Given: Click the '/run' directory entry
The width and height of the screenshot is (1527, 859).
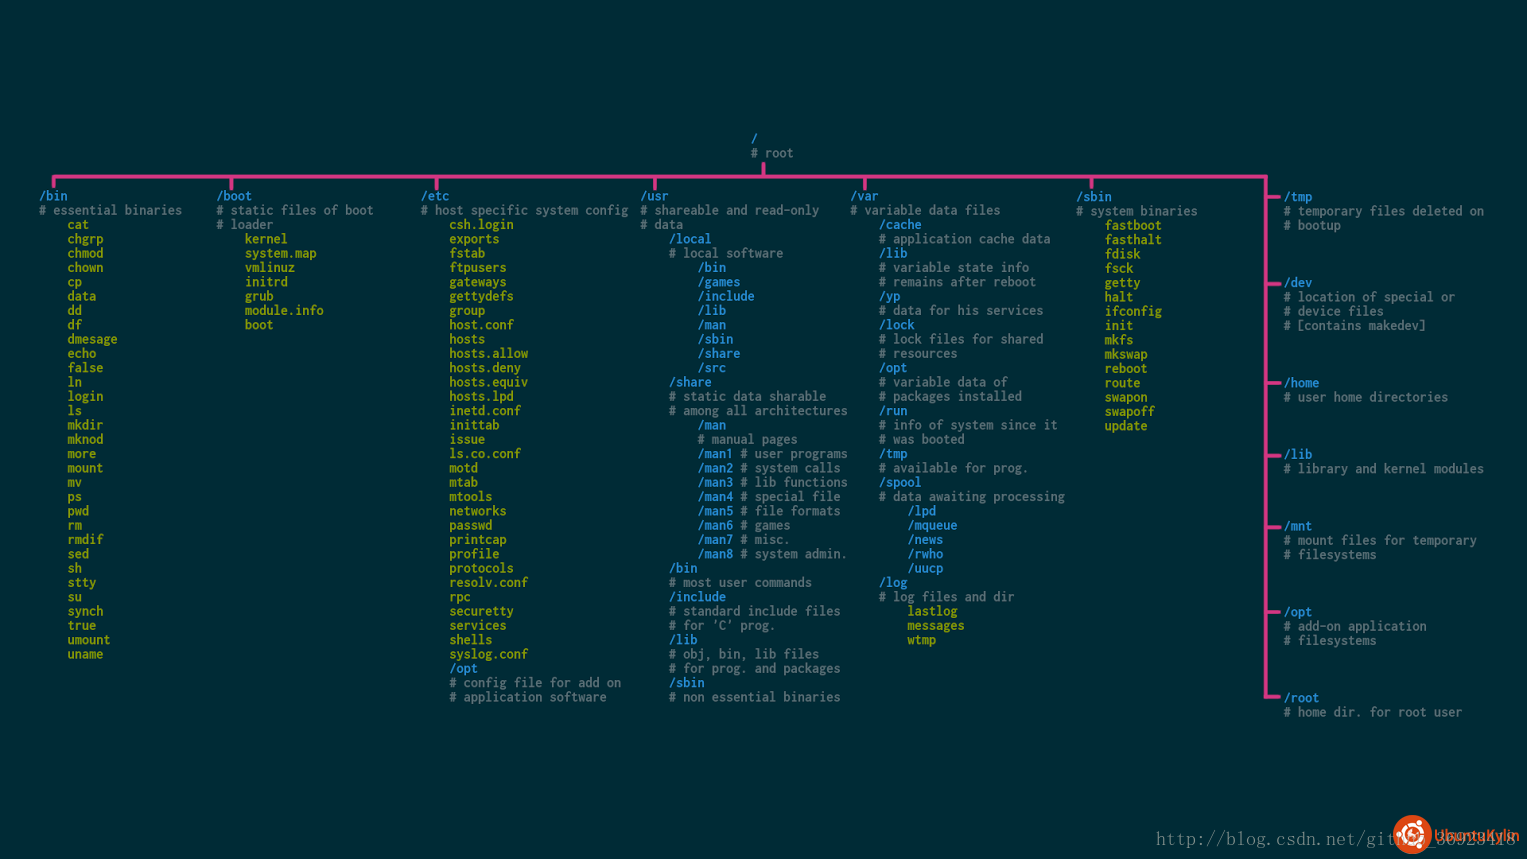Looking at the screenshot, I should [893, 411].
